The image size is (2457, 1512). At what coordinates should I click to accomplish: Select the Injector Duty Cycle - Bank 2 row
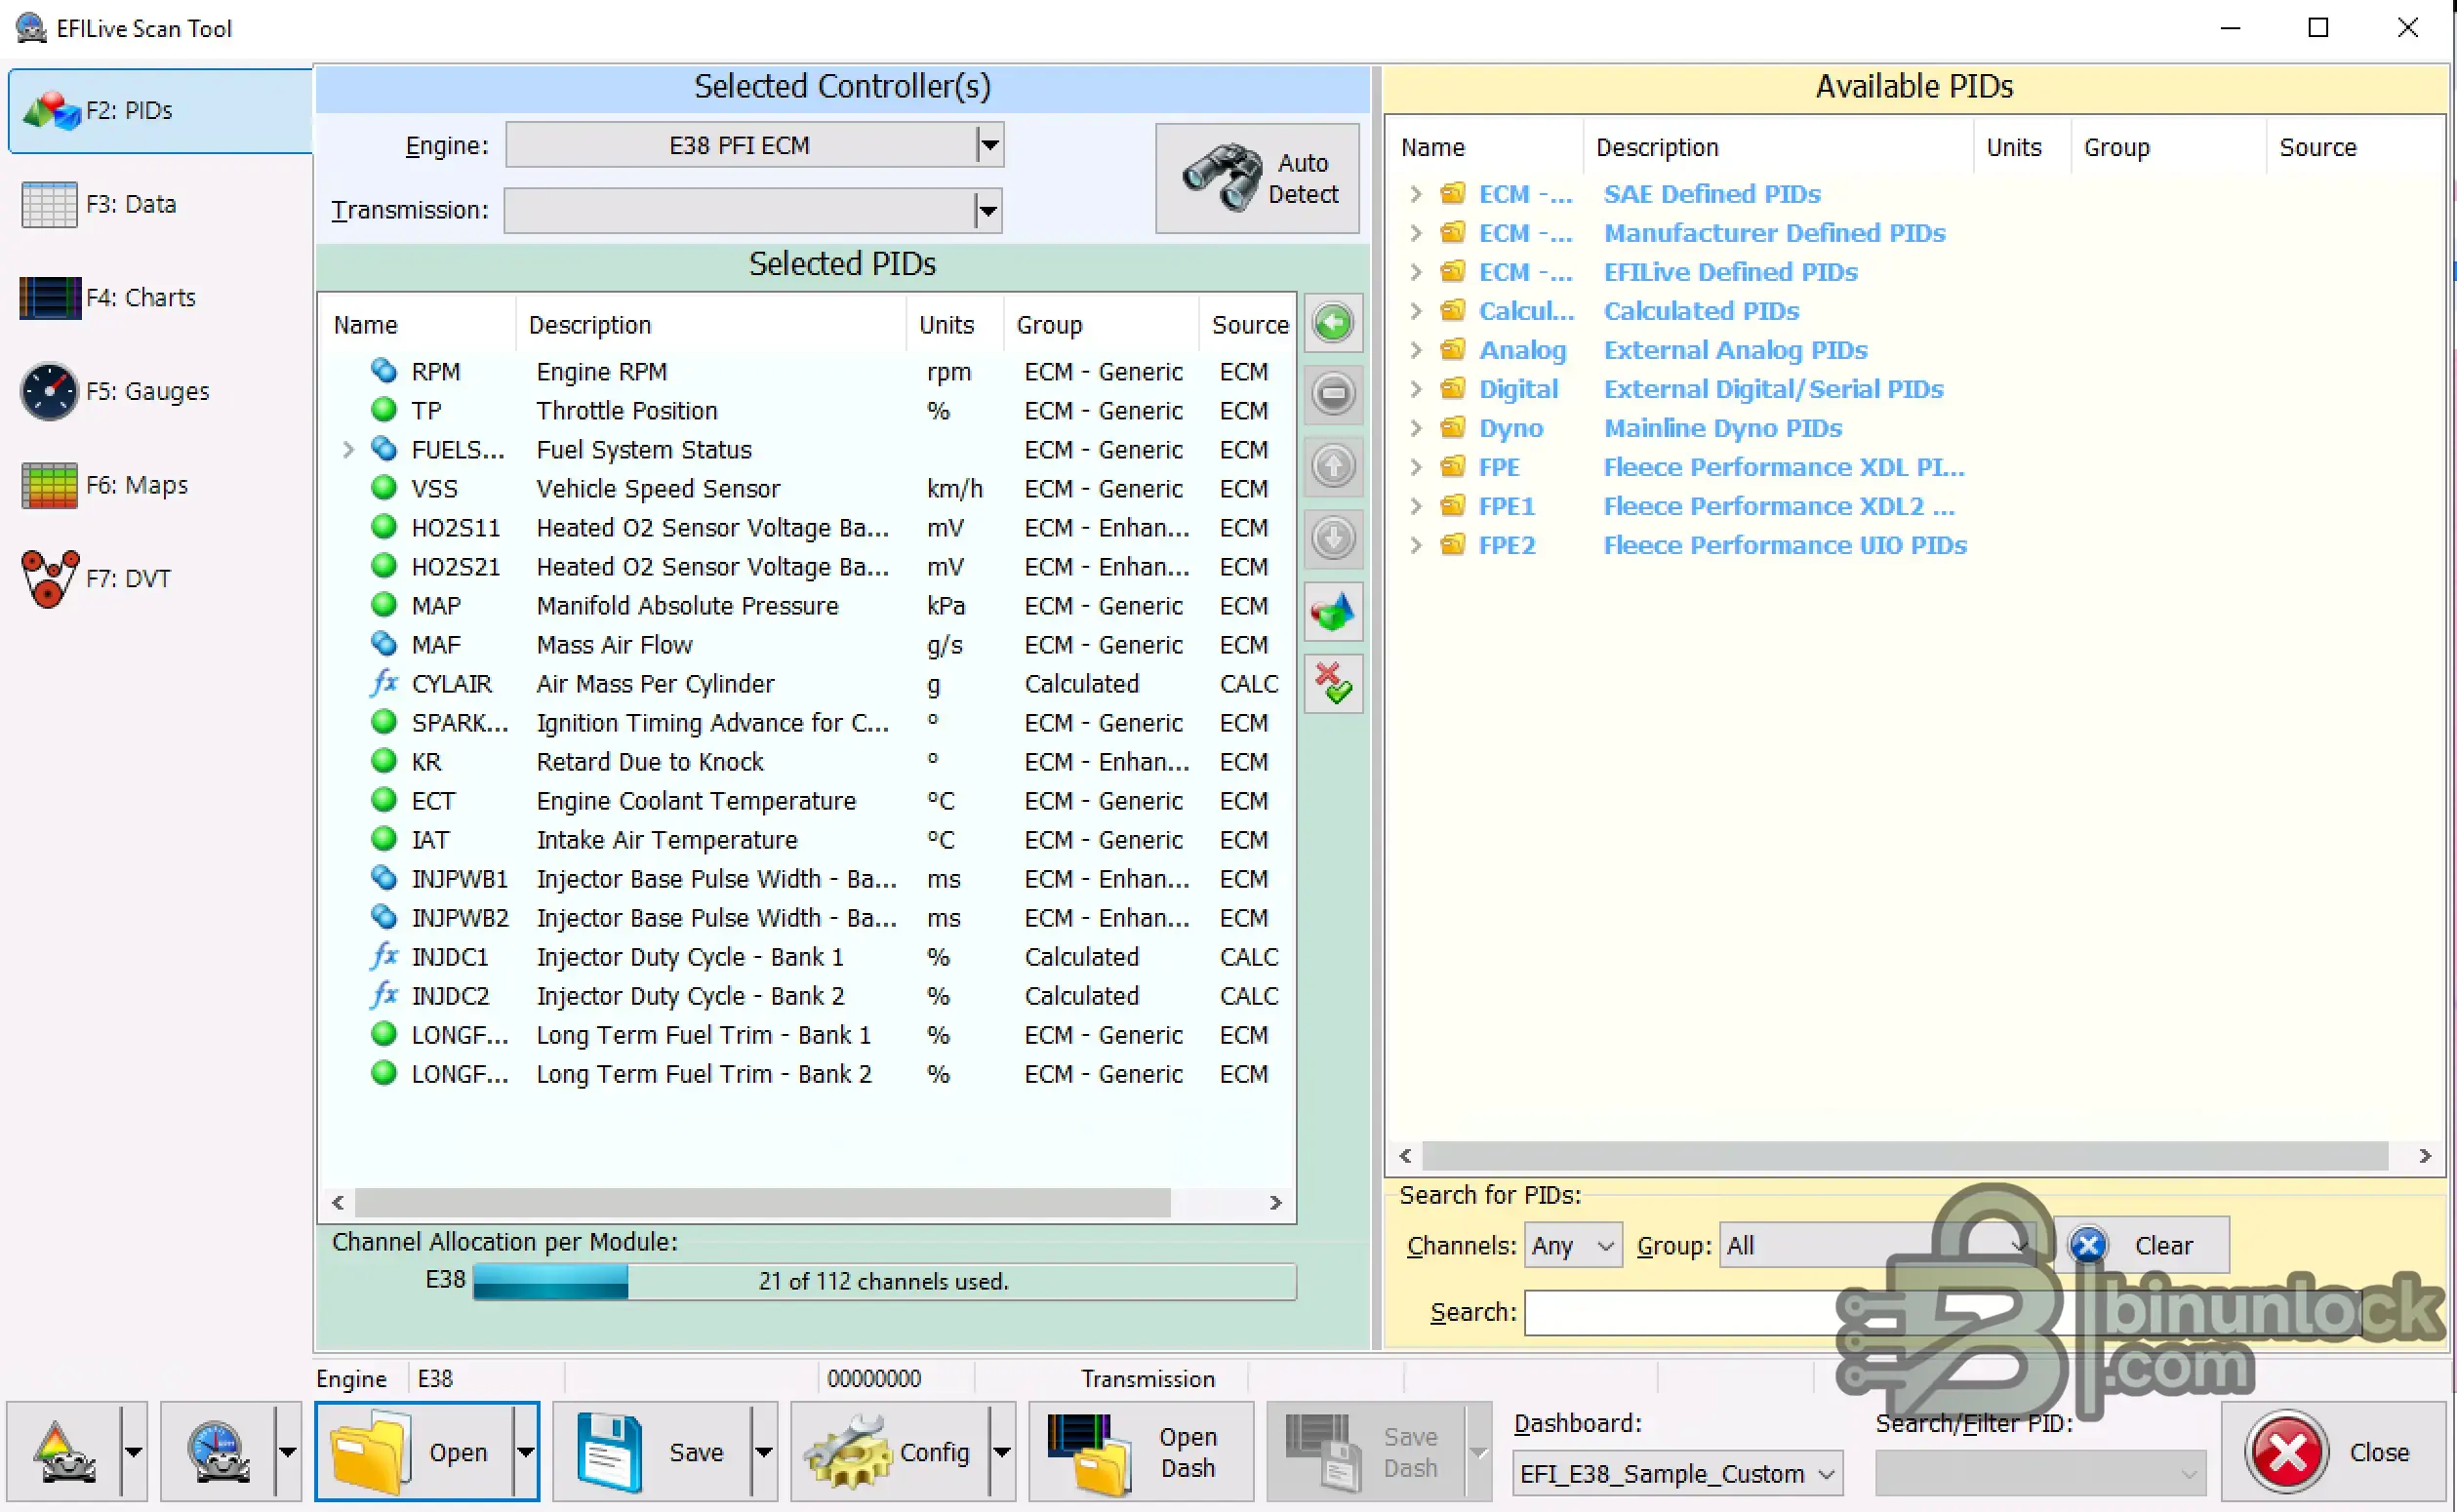tap(807, 996)
